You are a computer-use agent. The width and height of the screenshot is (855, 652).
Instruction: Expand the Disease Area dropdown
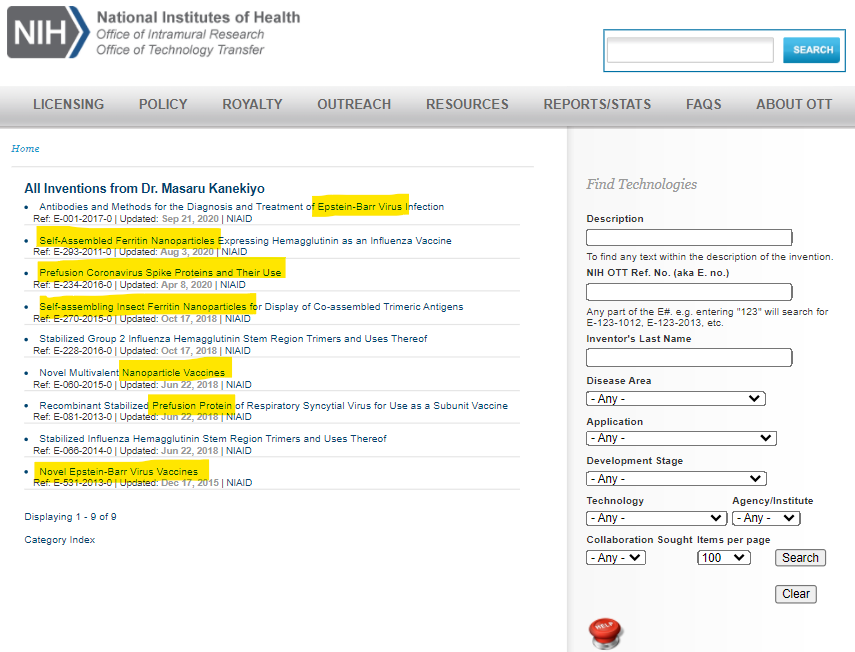[676, 399]
